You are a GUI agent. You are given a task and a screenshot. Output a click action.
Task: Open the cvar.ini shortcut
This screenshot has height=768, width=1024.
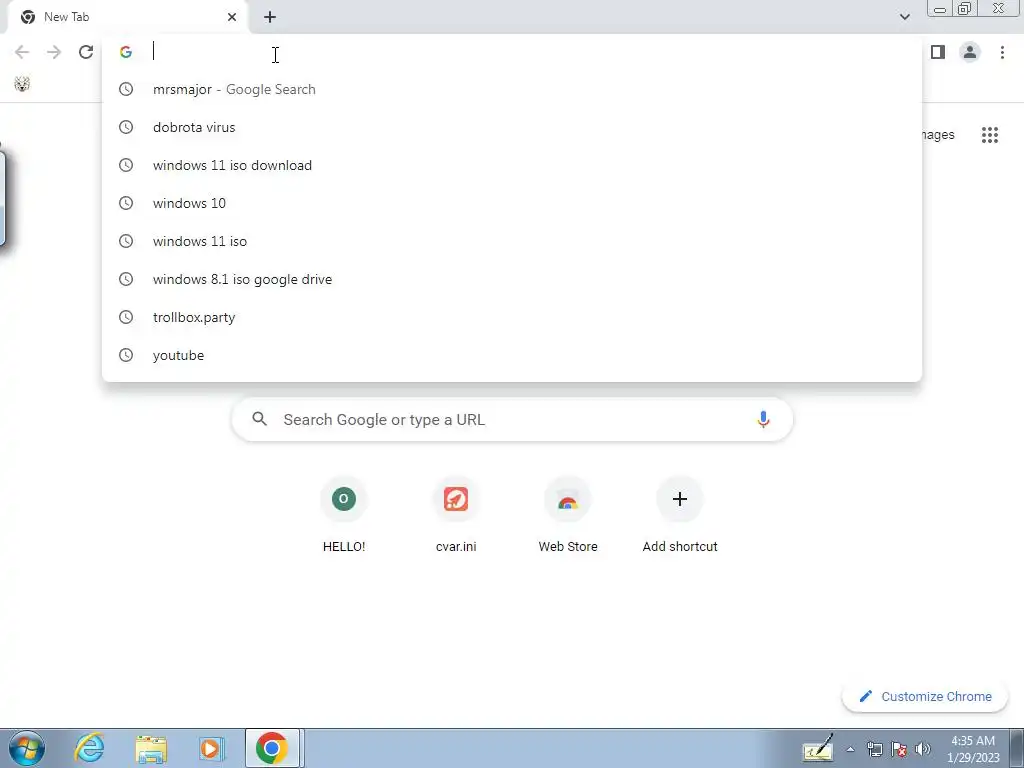(456, 516)
